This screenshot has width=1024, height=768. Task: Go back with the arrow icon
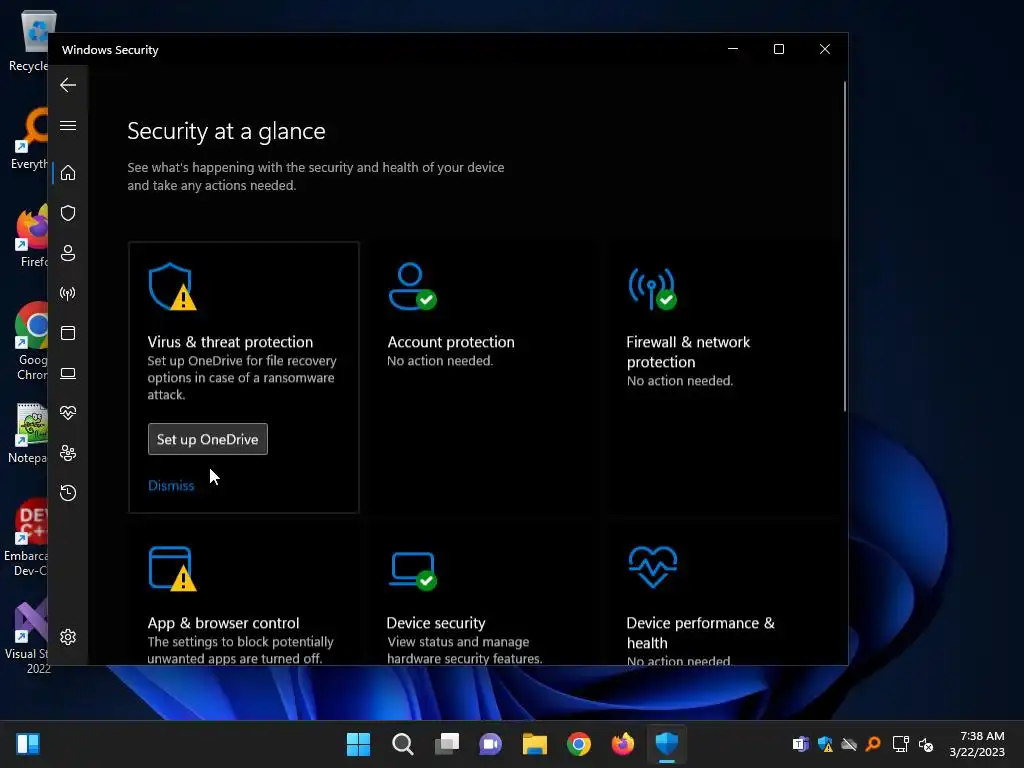(68, 85)
